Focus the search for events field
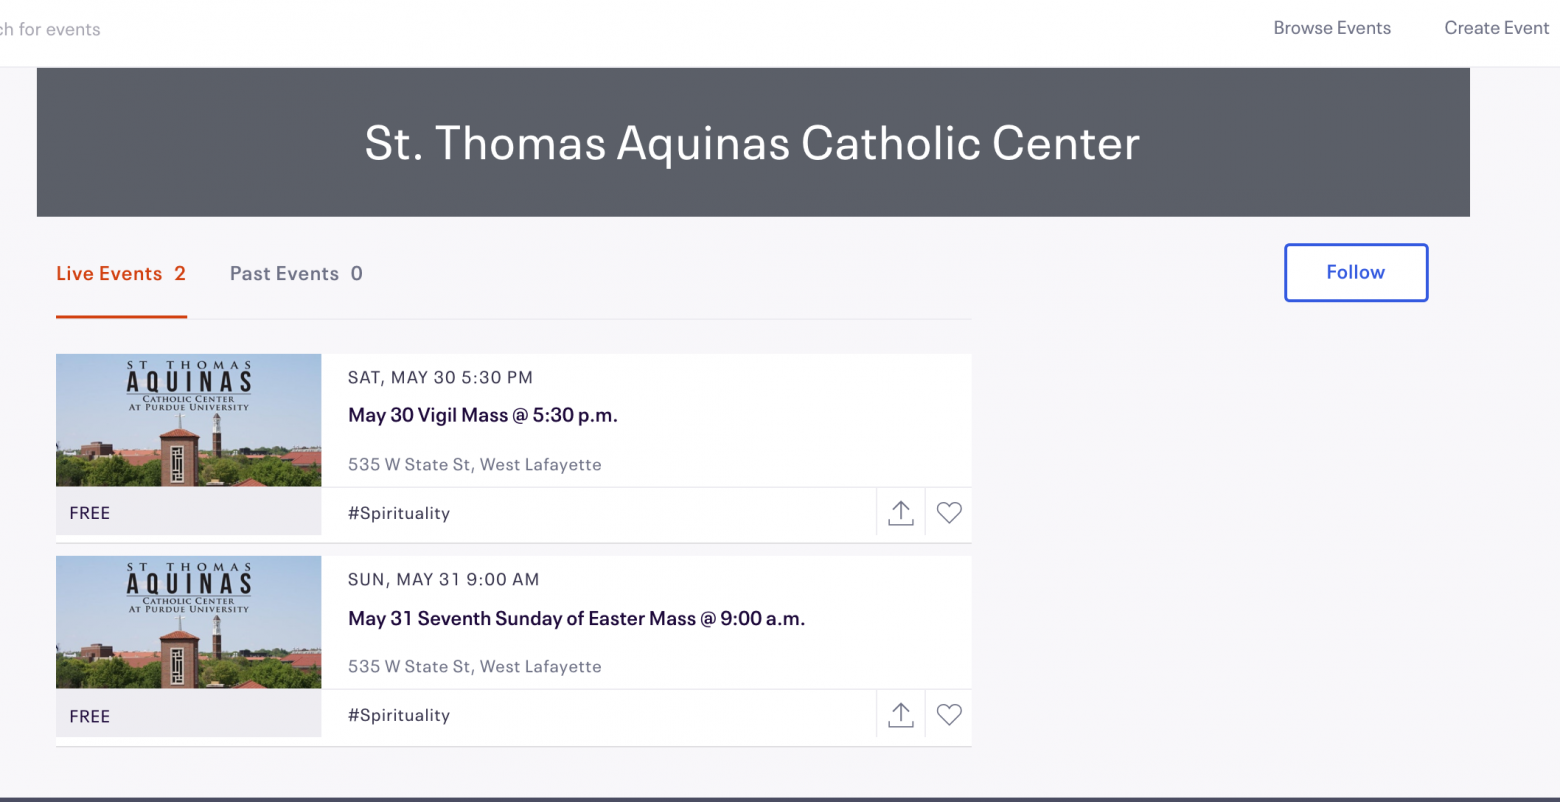The width and height of the screenshot is (1560, 802). point(50,29)
